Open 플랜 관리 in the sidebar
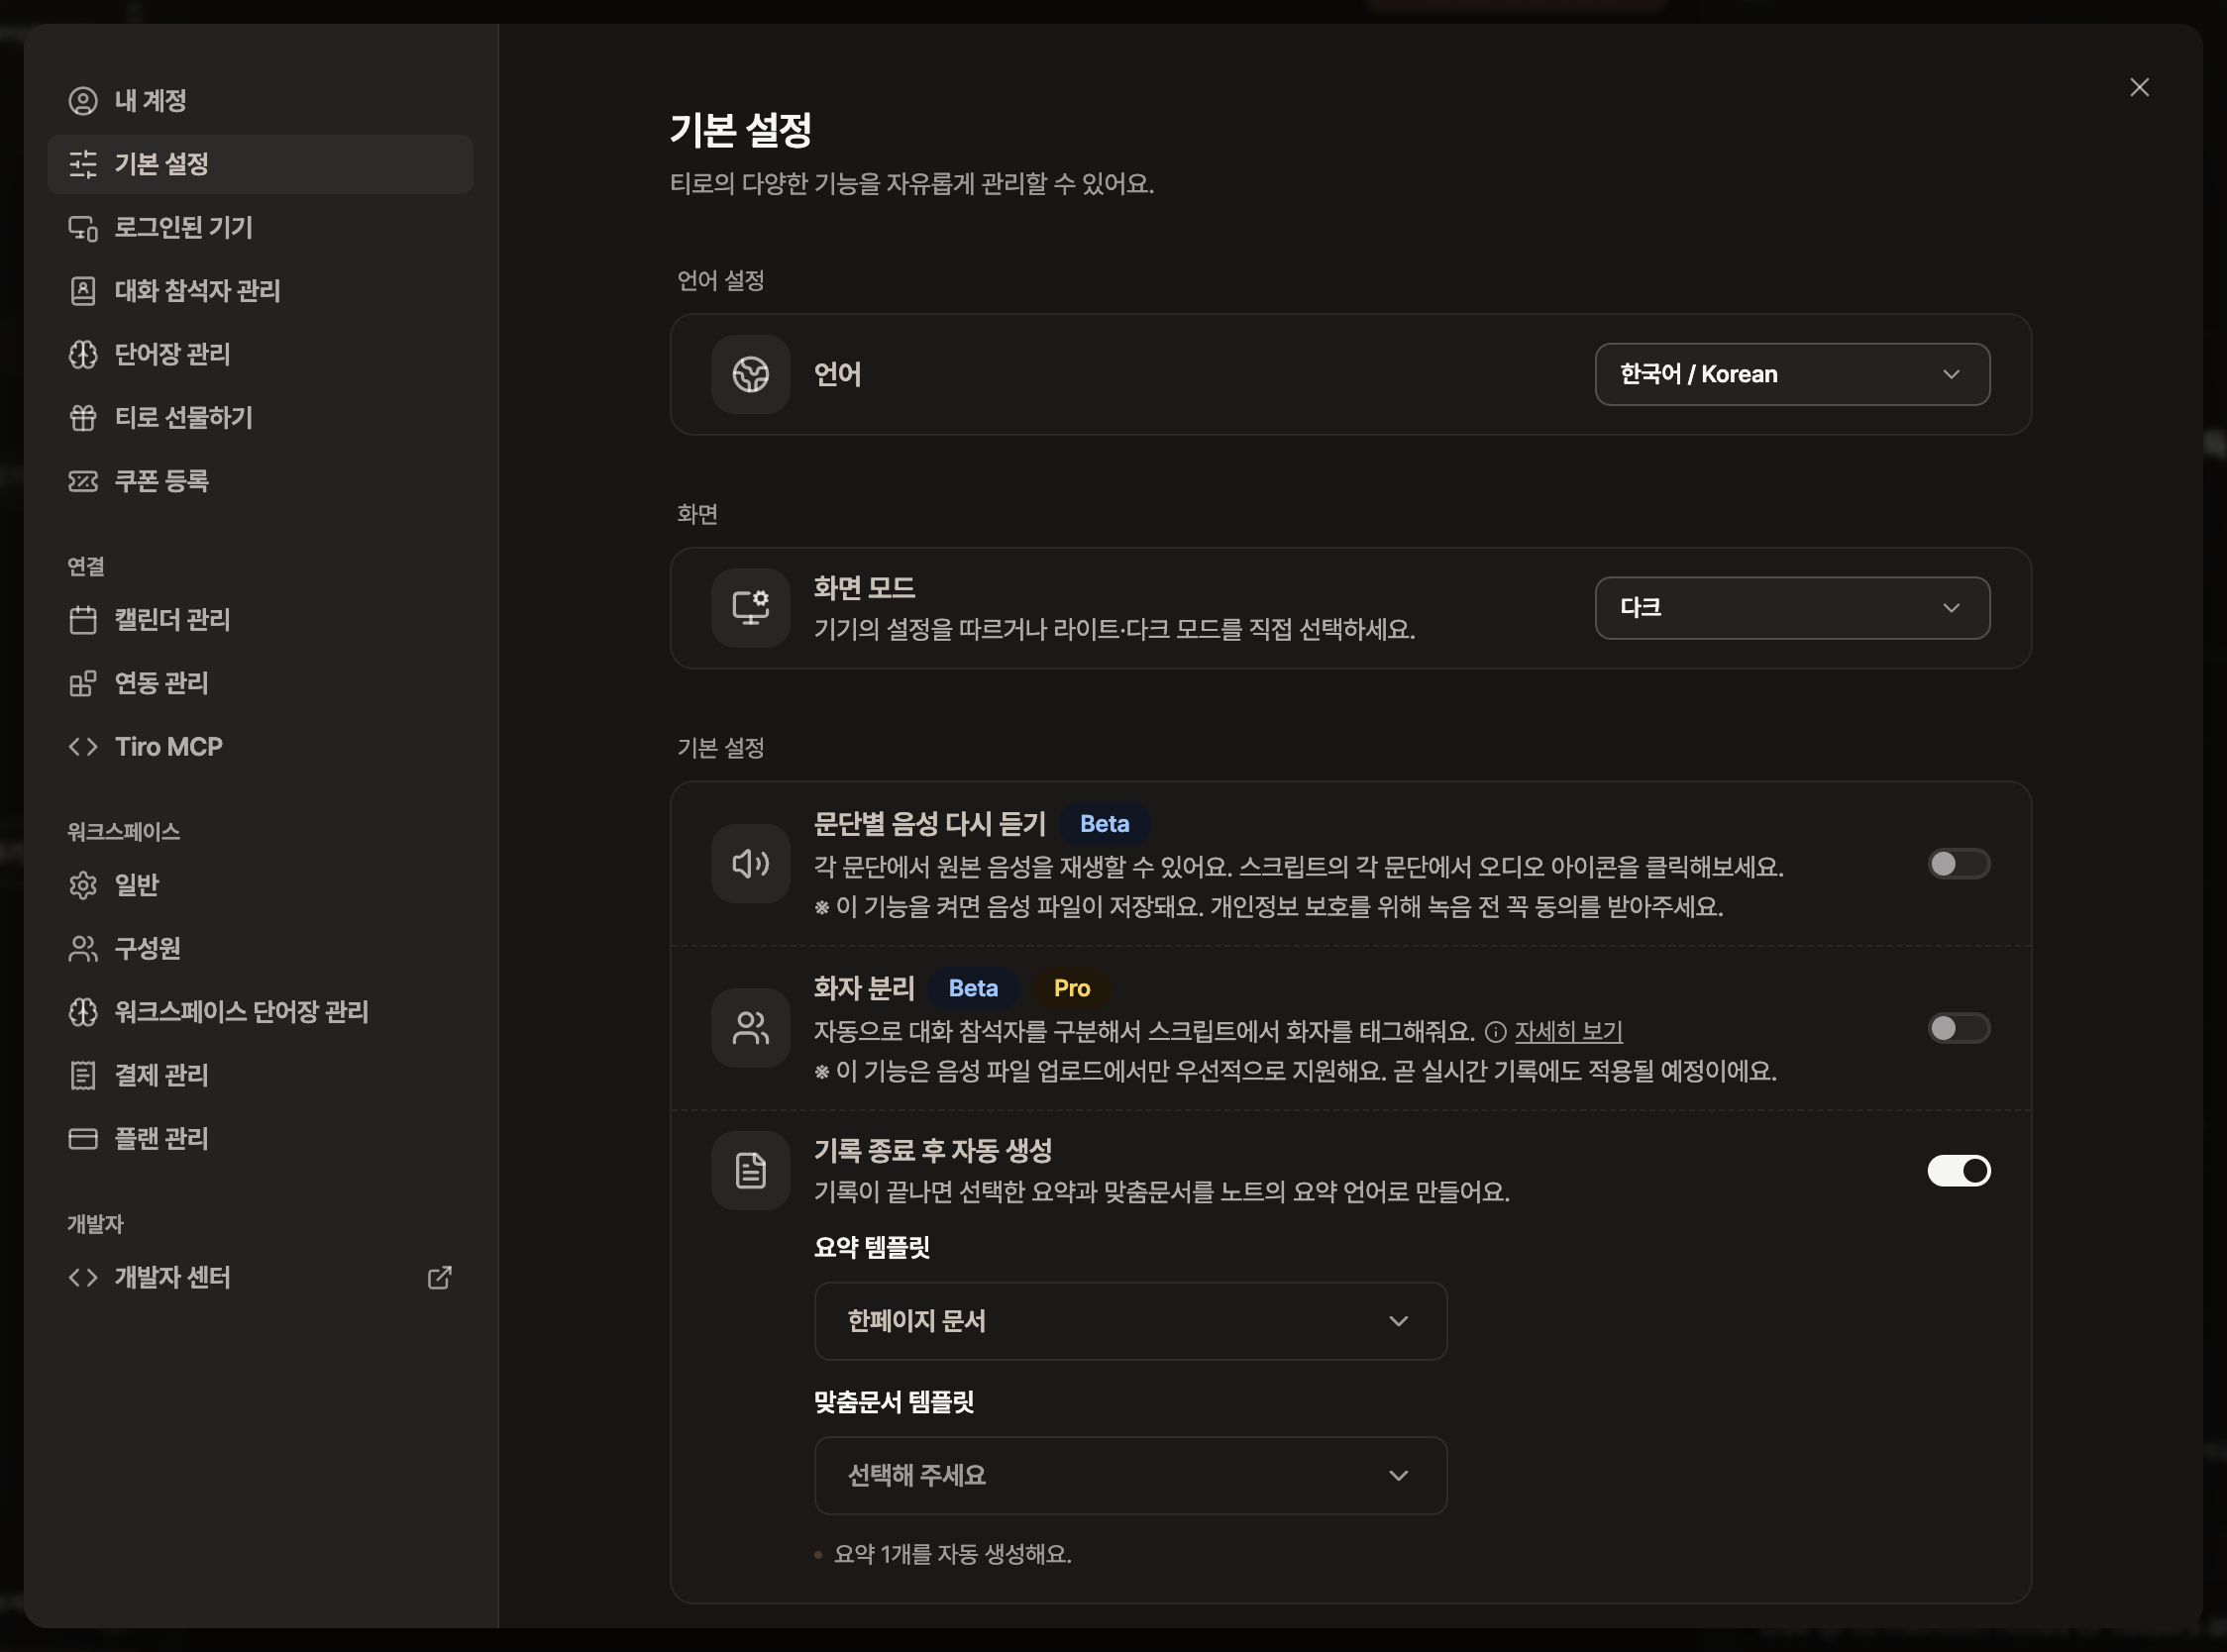This screenshot has height=1652, width=2227. [260, 1138]
